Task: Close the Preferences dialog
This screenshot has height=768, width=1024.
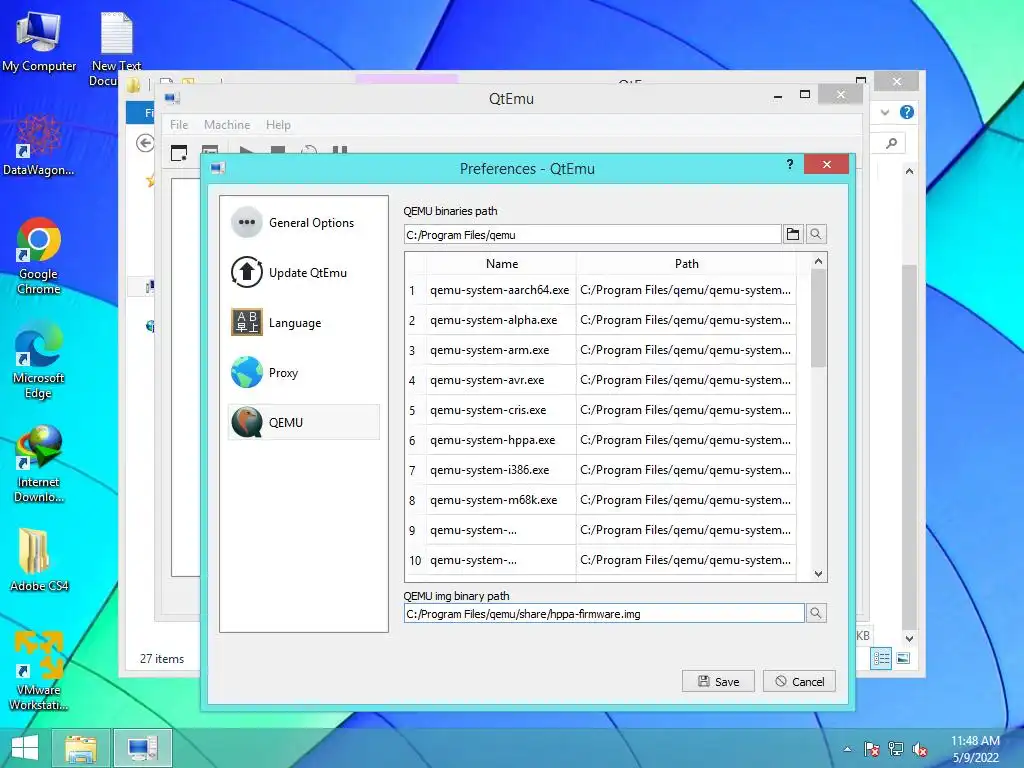Action: coord(827,164)
